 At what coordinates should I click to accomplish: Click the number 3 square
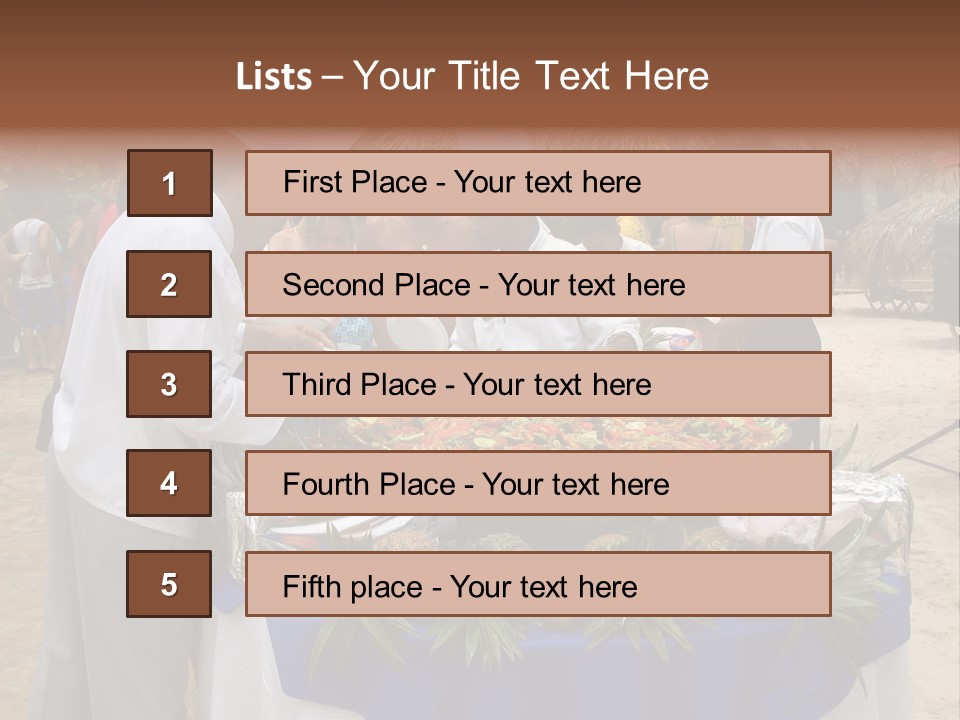click(169, 384)
